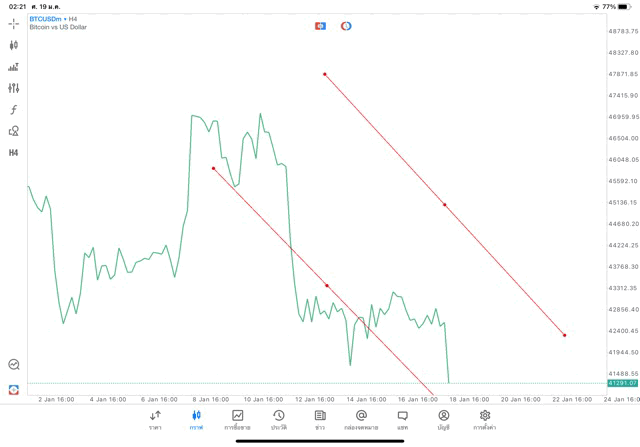Tap the red-blue one-click trading icon
The height and width of the screenshot is (447, 640).
[x=14, y=389]
